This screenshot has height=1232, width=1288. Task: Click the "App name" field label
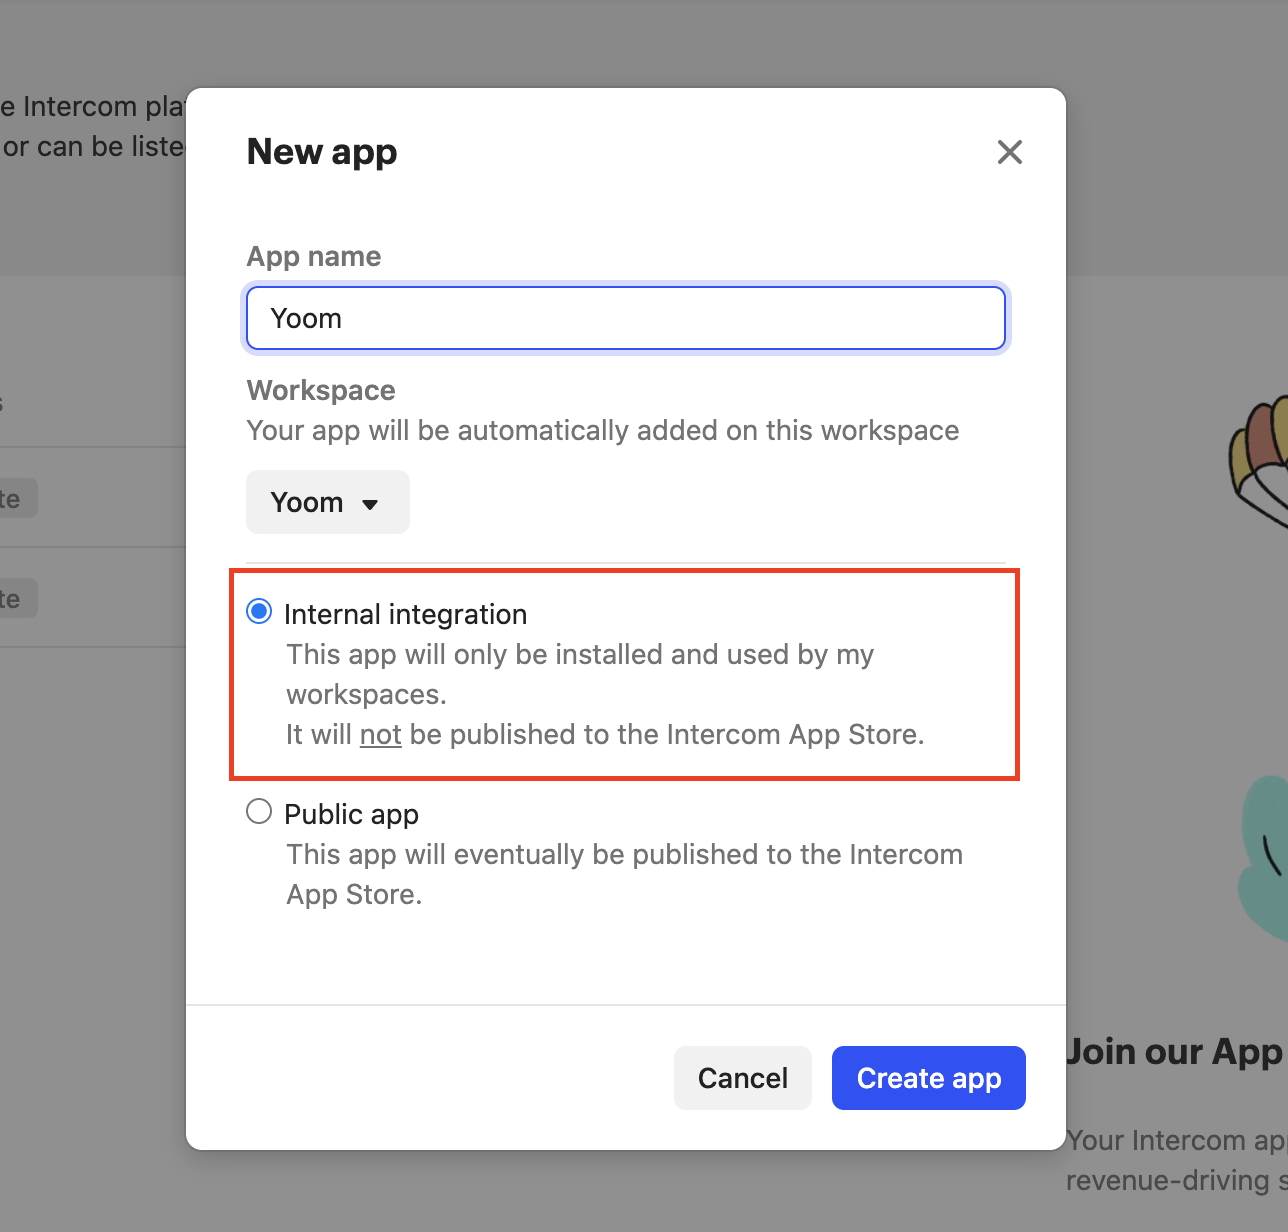click(314, 257)
